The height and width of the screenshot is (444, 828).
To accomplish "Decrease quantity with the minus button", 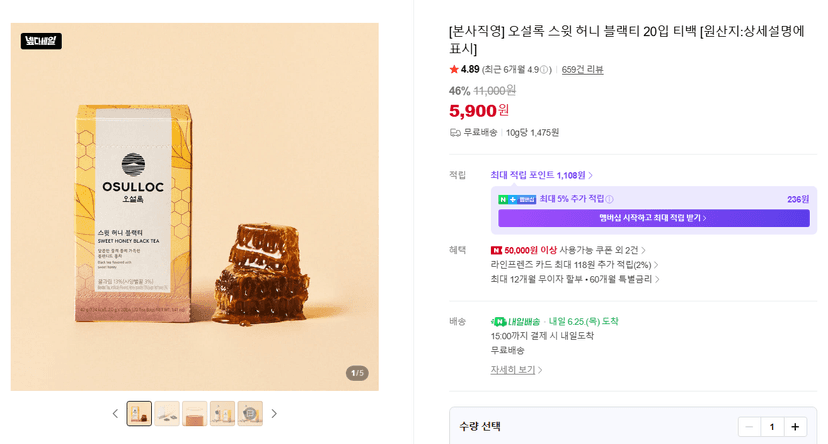I will coord(749,427).
